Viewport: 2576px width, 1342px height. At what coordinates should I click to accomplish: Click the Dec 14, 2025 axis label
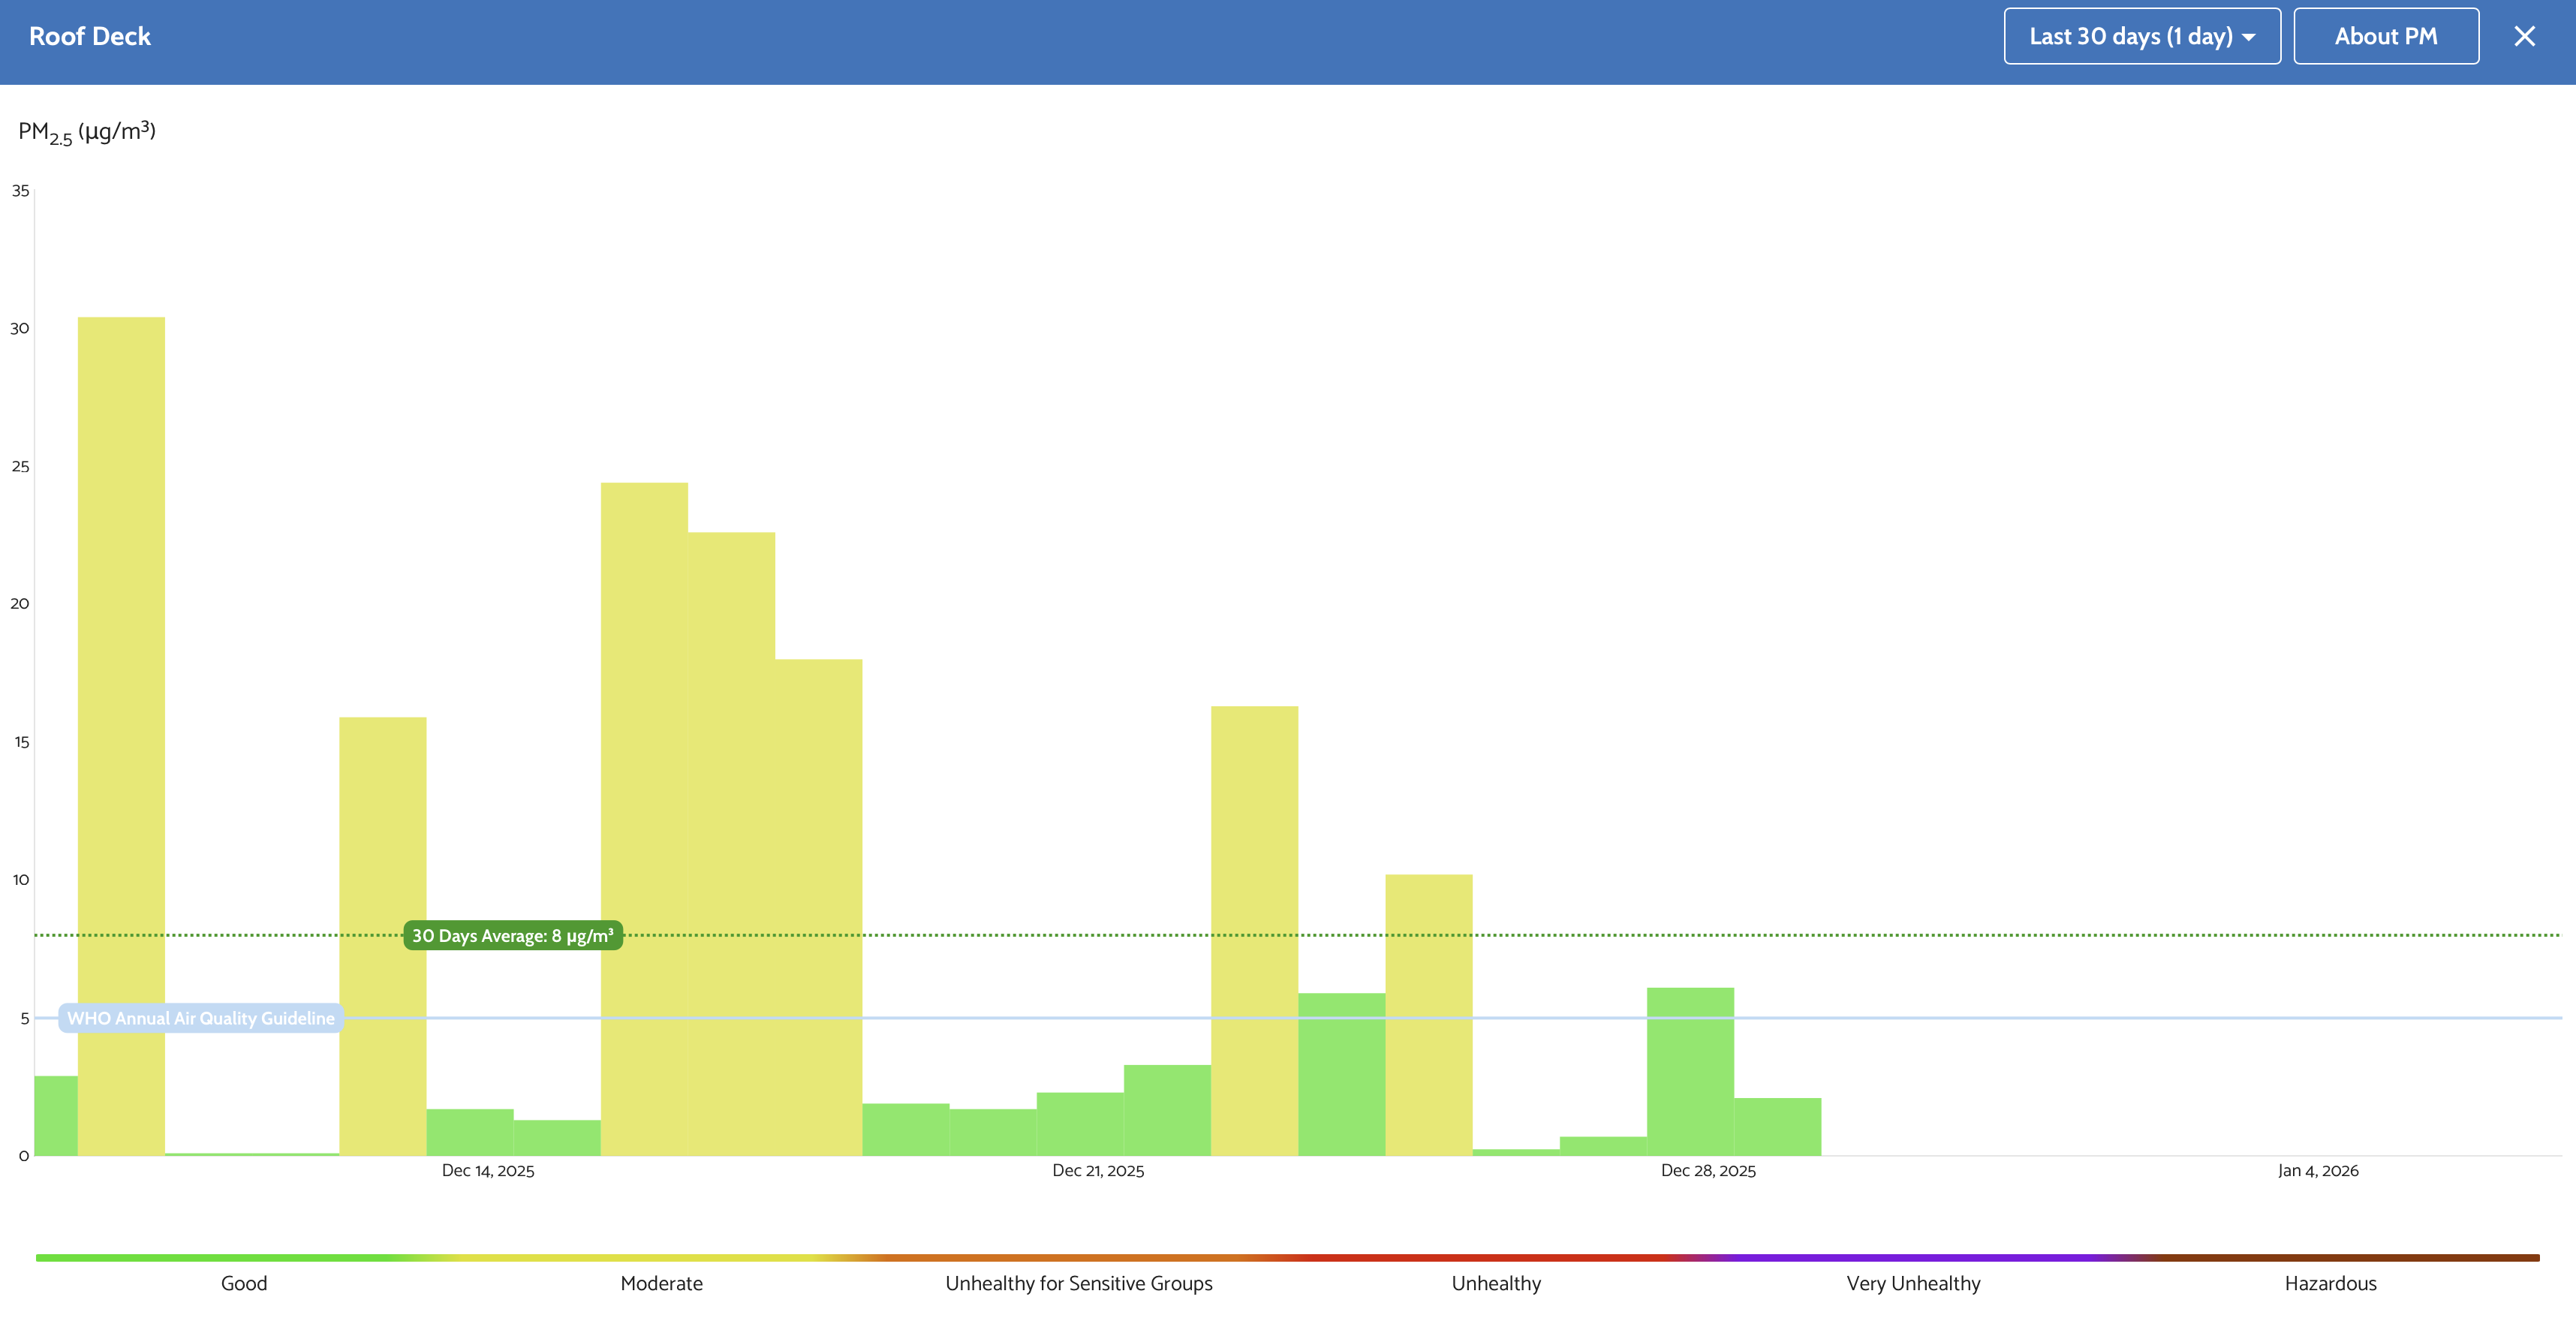[488, 1171]
